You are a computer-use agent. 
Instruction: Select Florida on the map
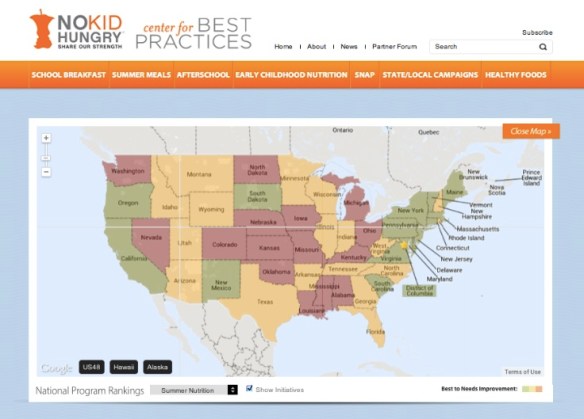pos(375,331)
